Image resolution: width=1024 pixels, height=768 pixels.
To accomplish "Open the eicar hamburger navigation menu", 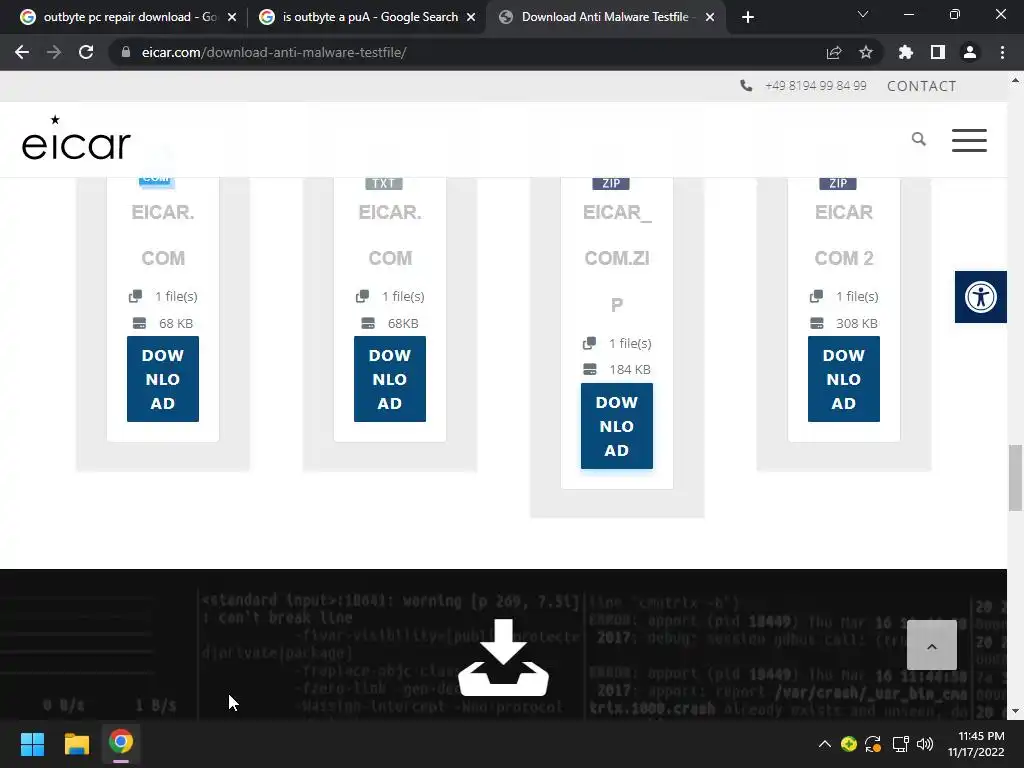I will (x=969, y=140).
